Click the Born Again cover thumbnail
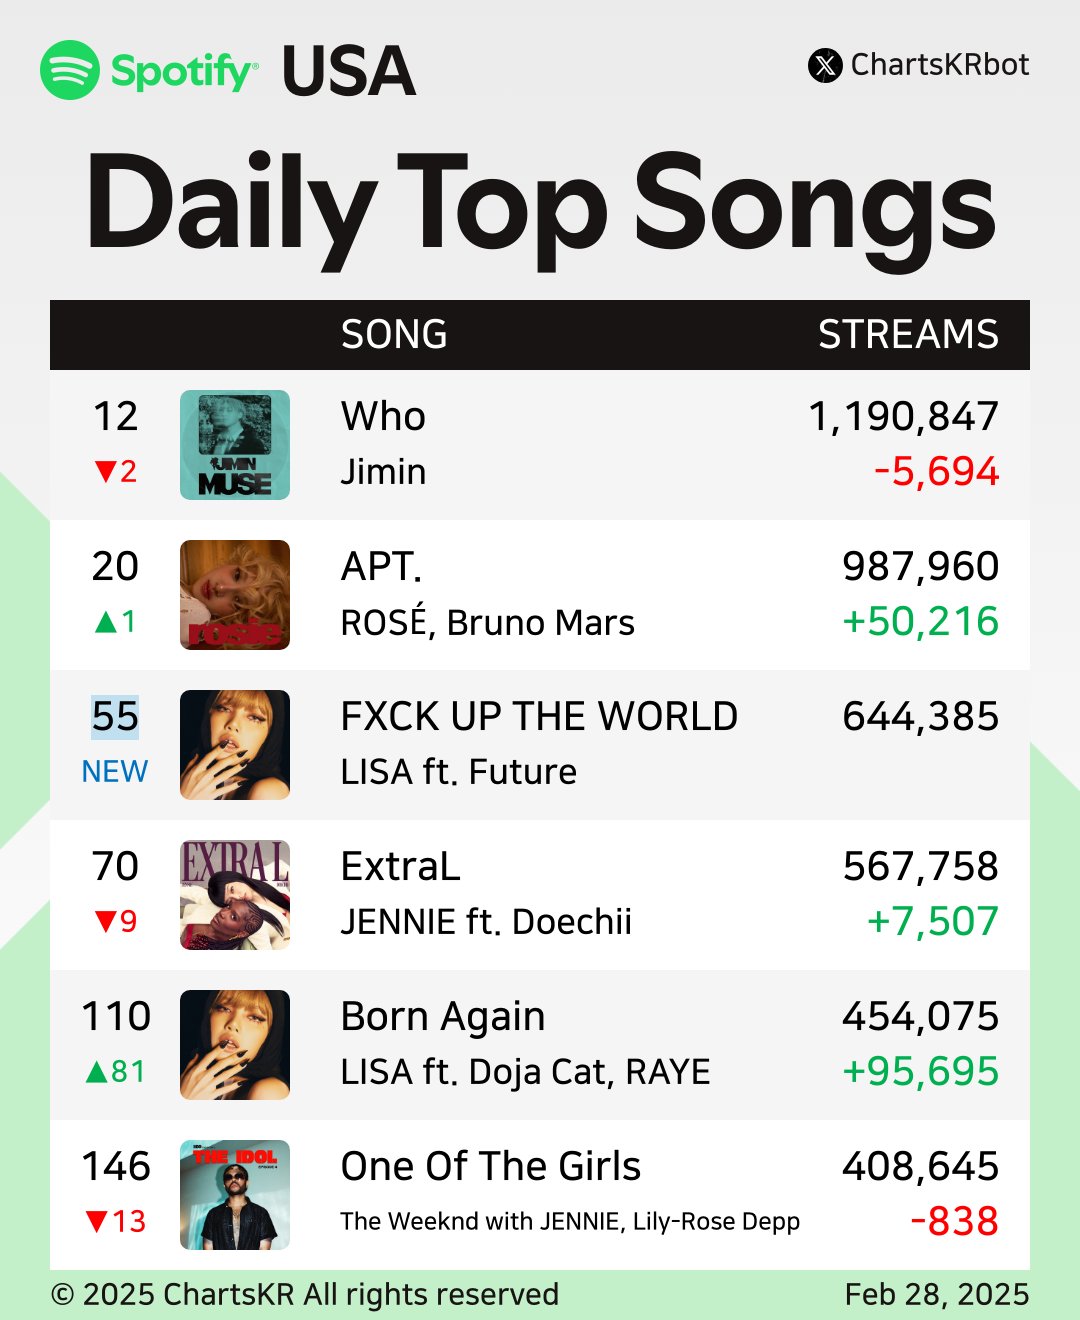The height and width of the screenshot is (1320, 1080). click(235, 1045)
